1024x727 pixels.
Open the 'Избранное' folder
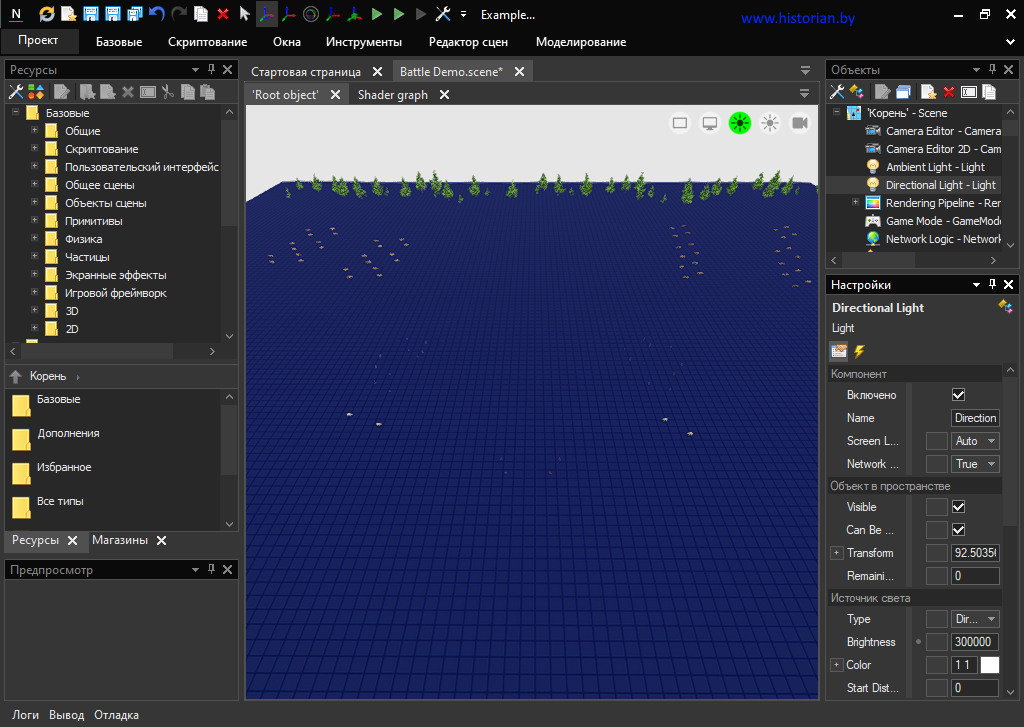point(64,468)
